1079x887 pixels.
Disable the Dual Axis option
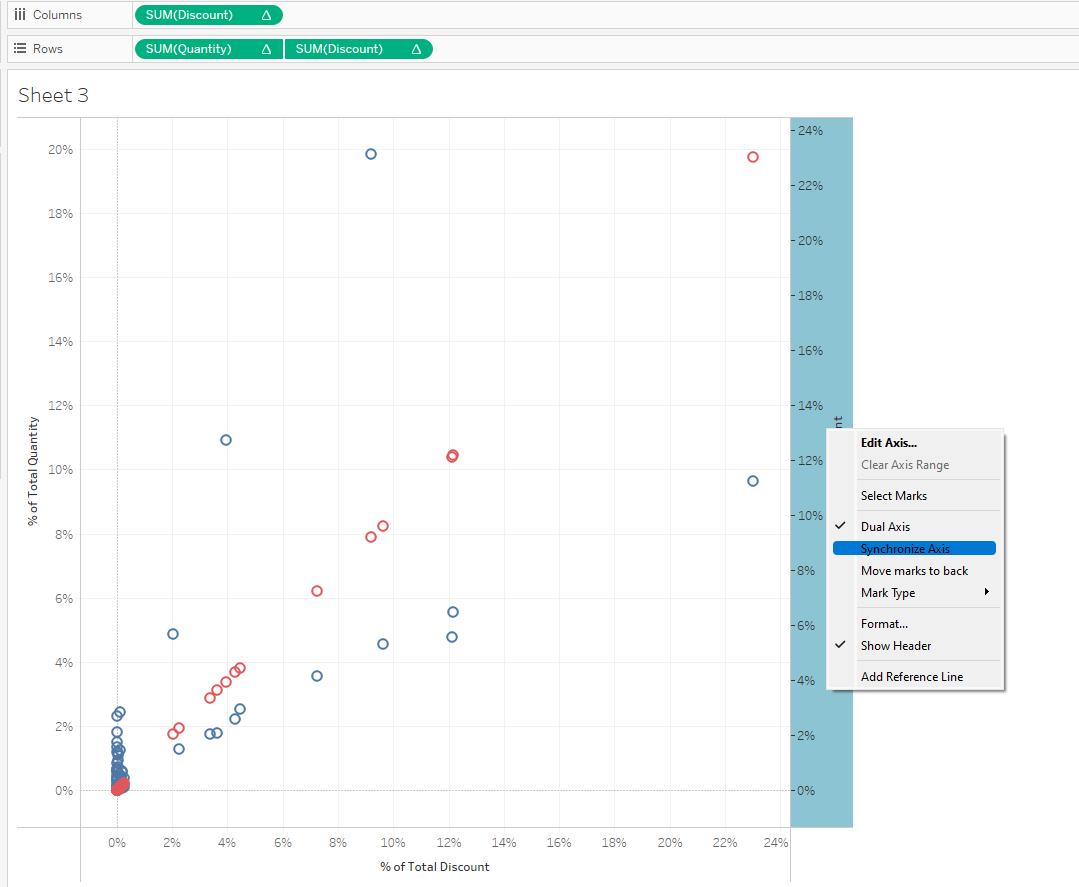coord(886,526)
